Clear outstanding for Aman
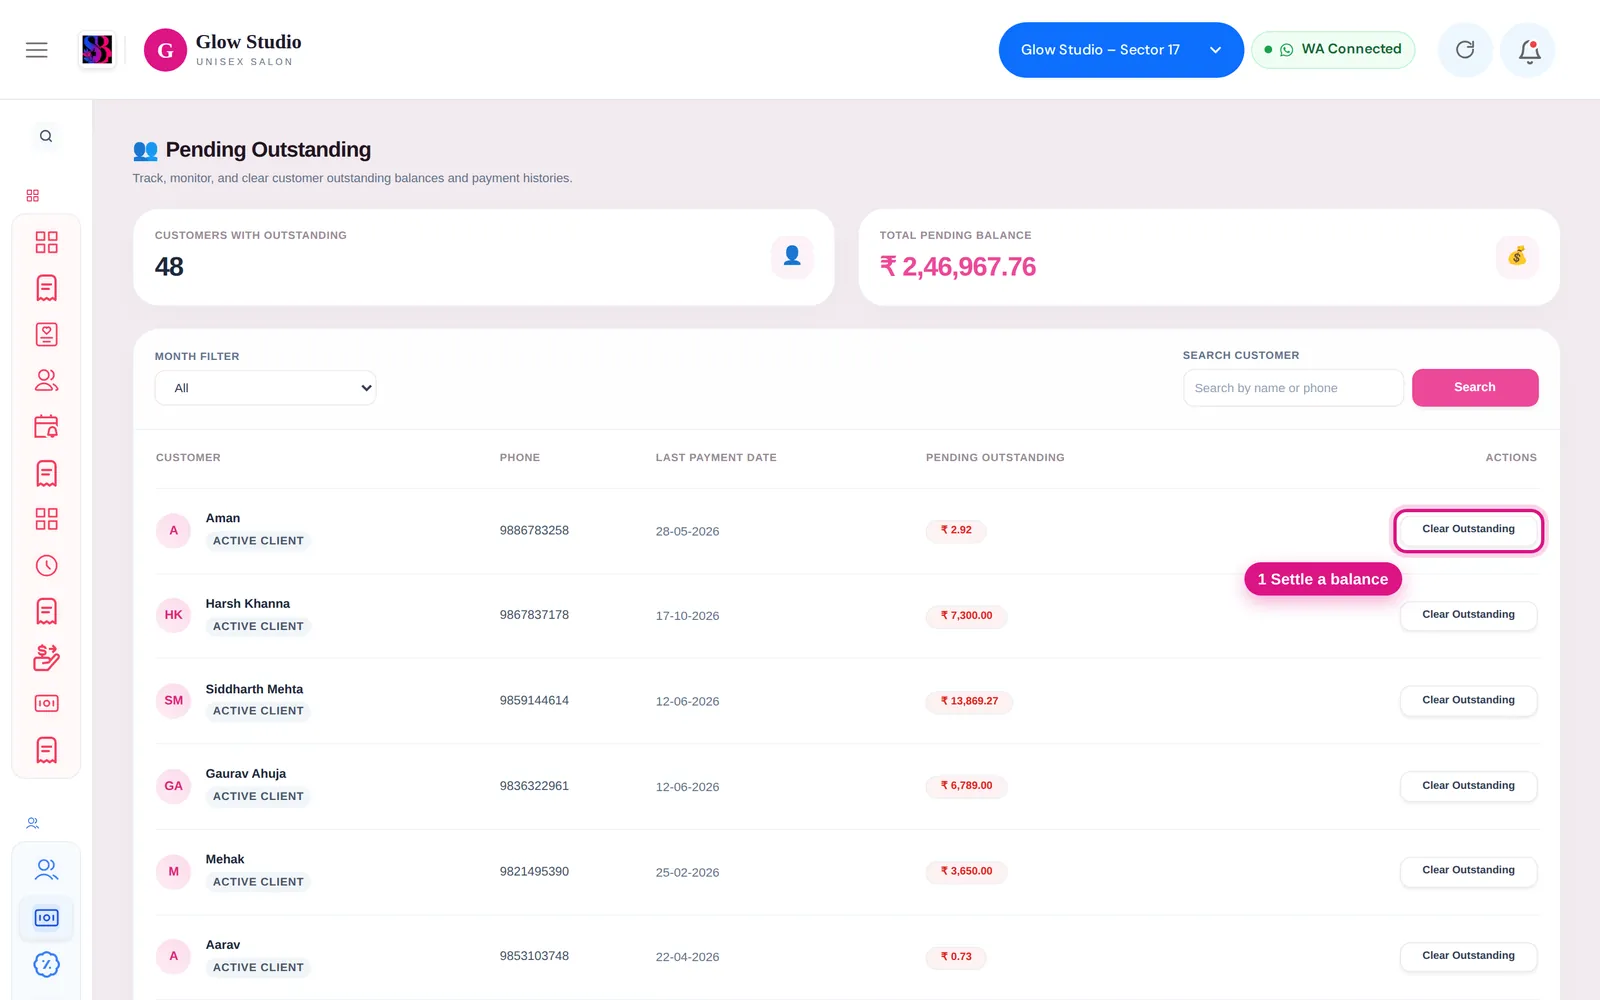This screenshot has height=1000, width=1600. 1468,529
